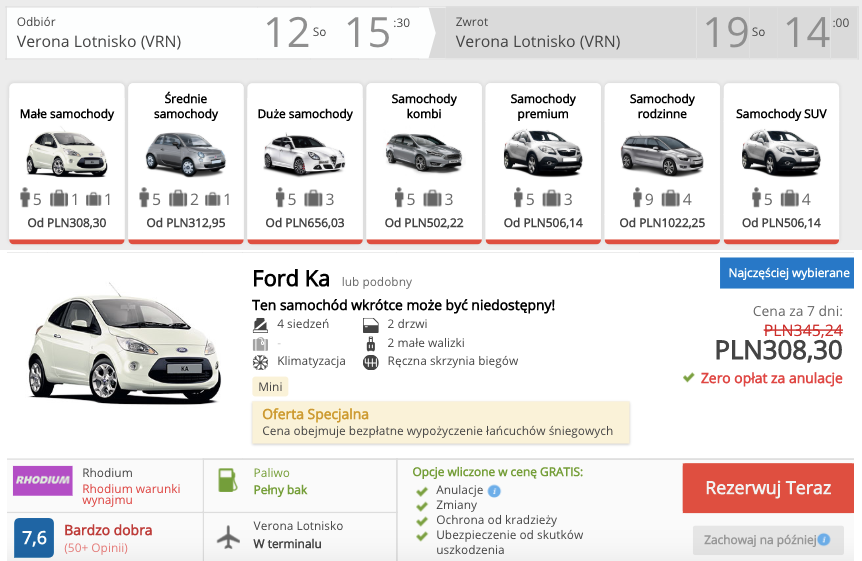Screen dimensions: 862x561
Task: Click the airplane pickup location icon
Action: coord(228,536)
